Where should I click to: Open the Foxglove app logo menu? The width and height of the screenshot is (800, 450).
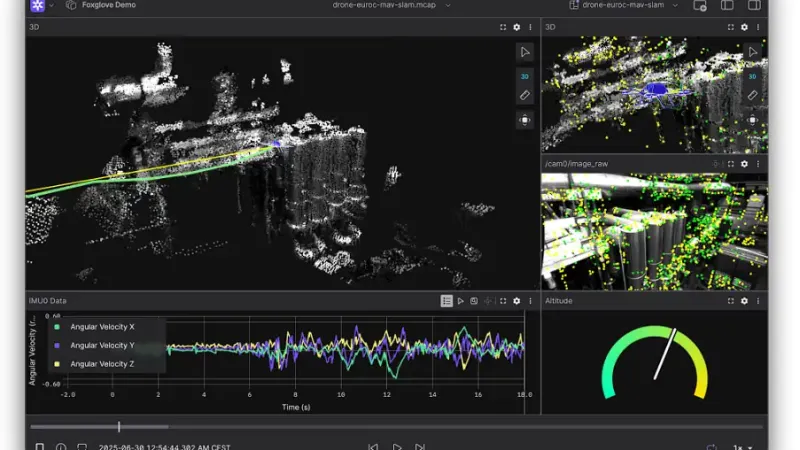(38, 6)
